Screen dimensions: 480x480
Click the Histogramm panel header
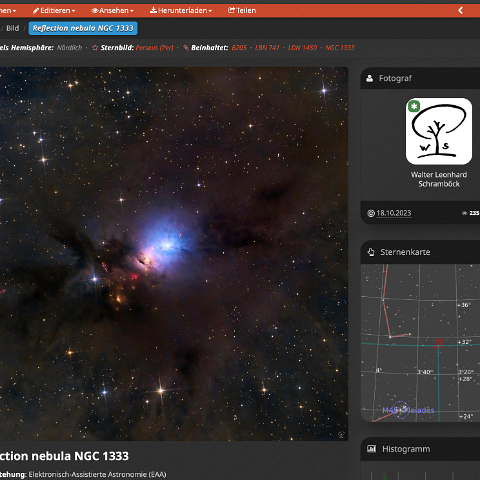click(420, 449)
